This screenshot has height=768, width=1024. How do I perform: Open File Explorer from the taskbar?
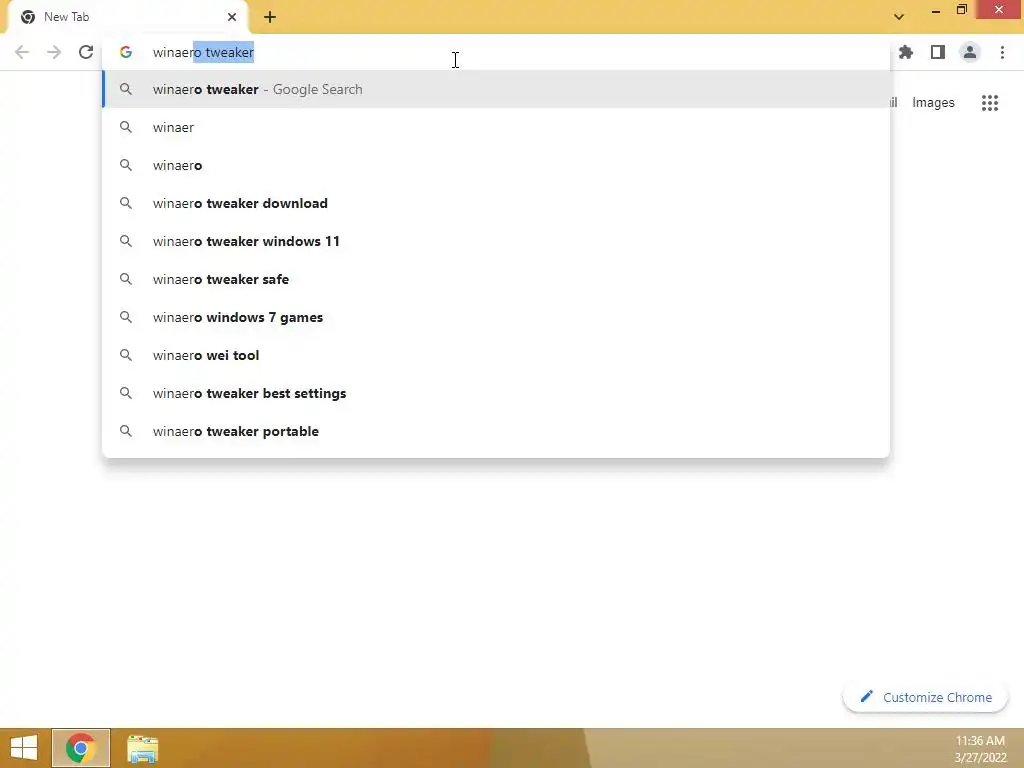142,749
